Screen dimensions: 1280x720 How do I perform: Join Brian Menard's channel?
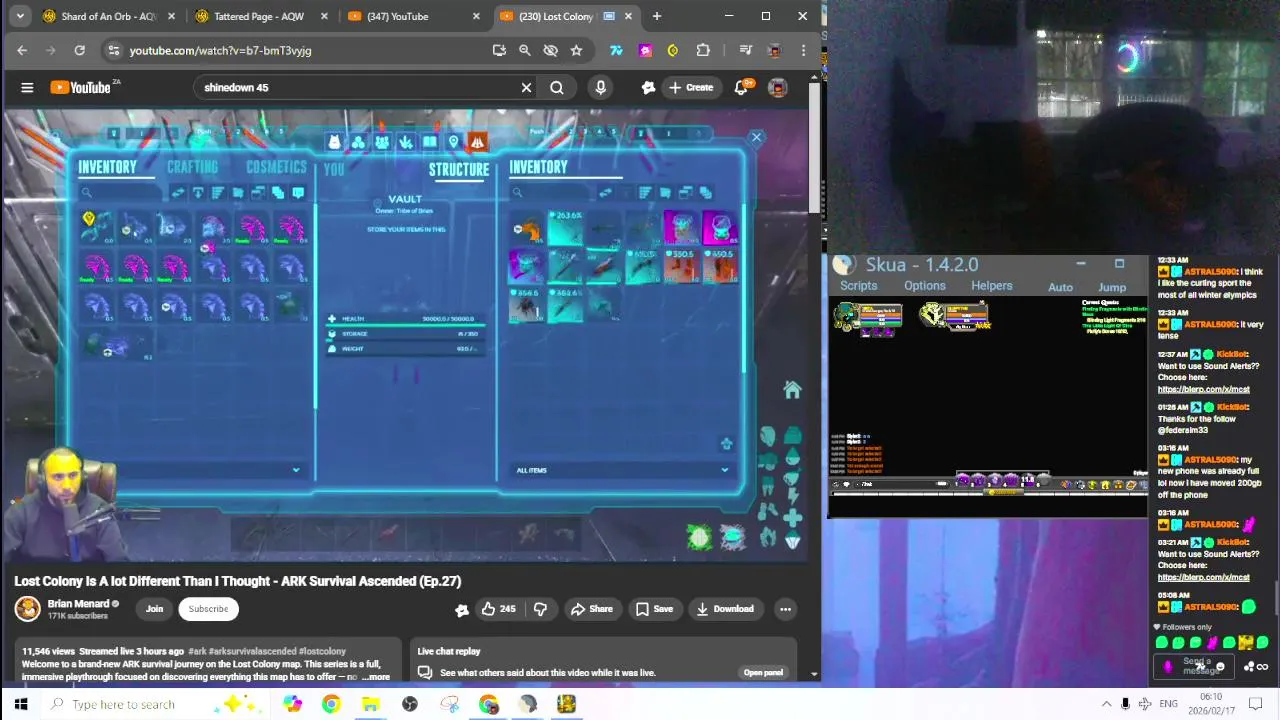click(x=154, y=609)
